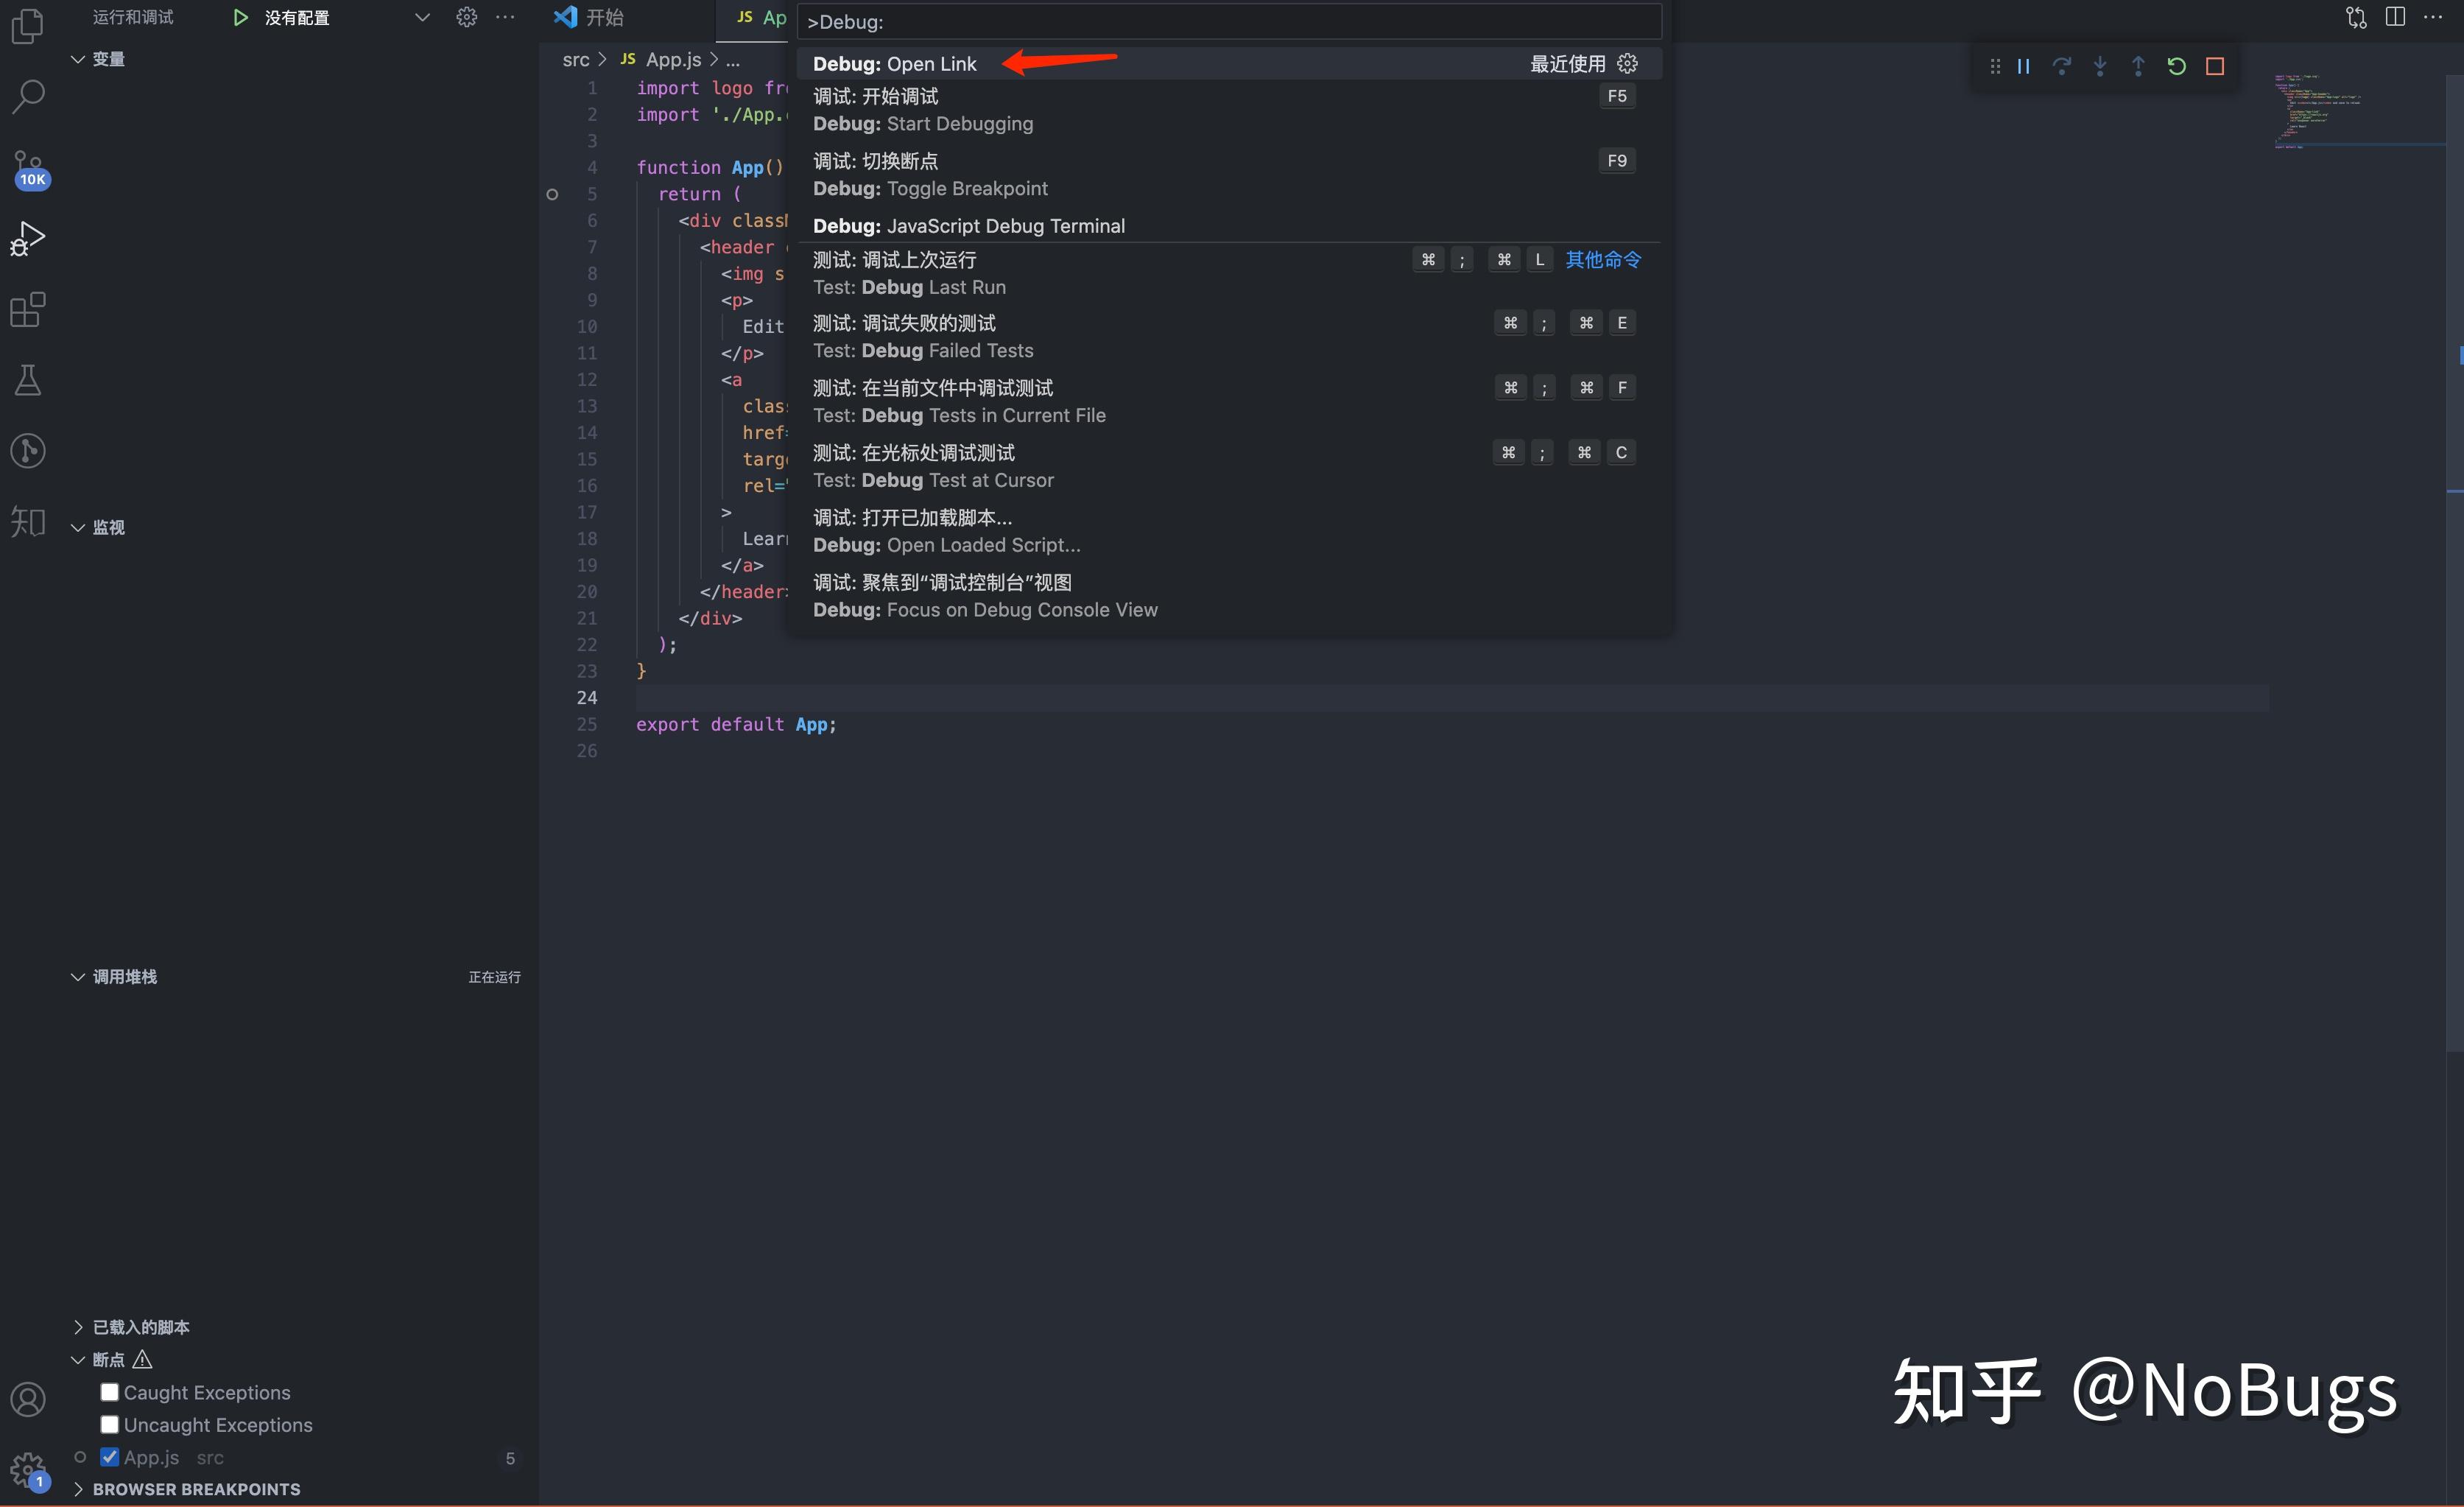This screenshot has width=2464, height=1507.
Task: Open the Search view
Action: coord(27,96)
